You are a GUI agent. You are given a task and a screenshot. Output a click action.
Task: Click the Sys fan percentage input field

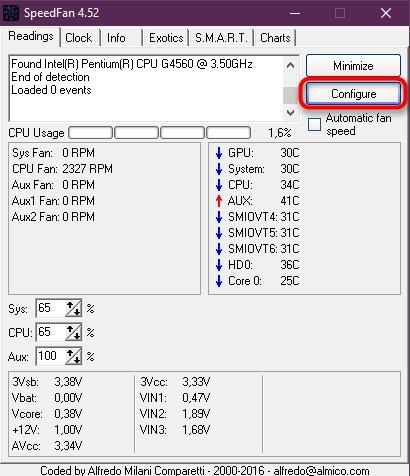click(x=51, y=308)
